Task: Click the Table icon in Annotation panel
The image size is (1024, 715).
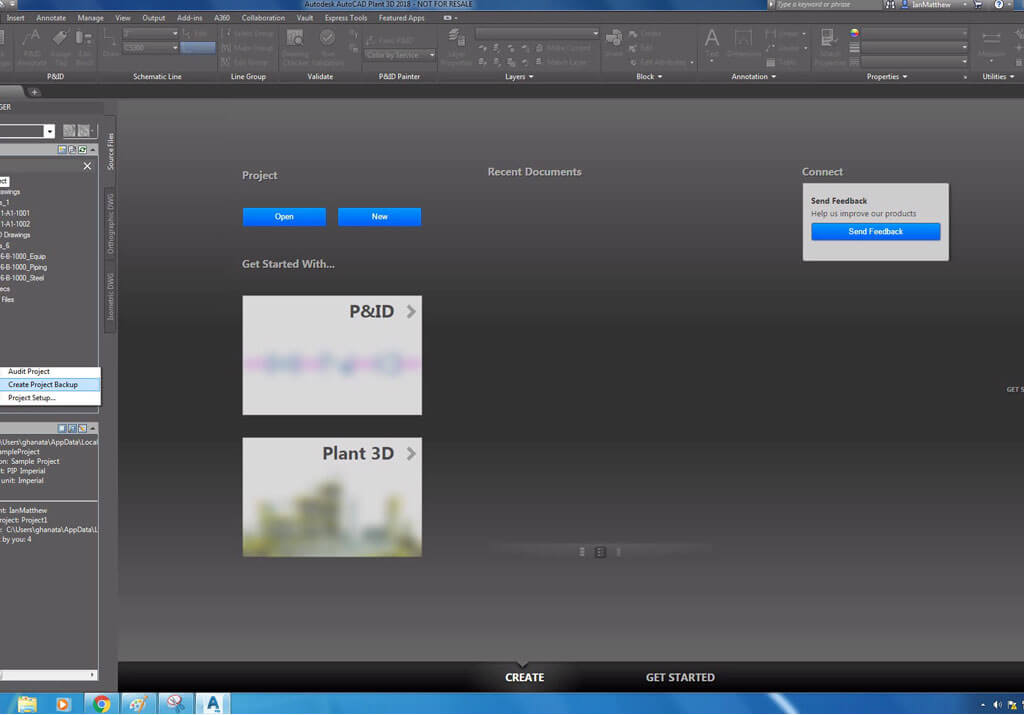Action: [771, 63]
